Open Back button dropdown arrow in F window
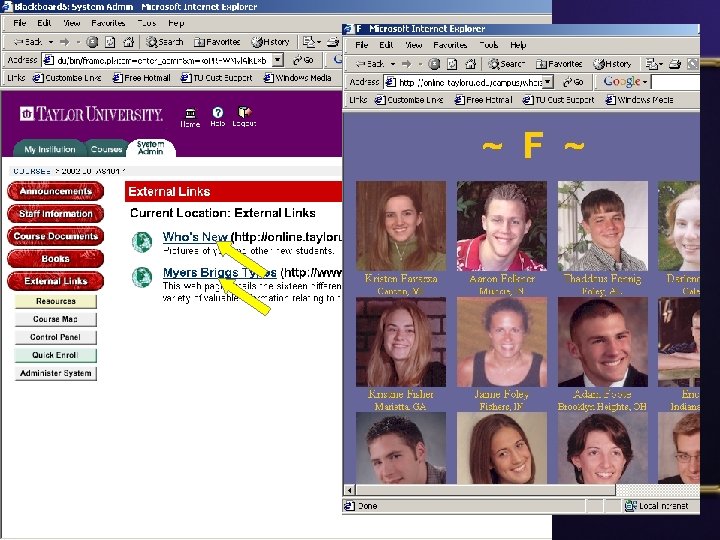 [393, 64]
